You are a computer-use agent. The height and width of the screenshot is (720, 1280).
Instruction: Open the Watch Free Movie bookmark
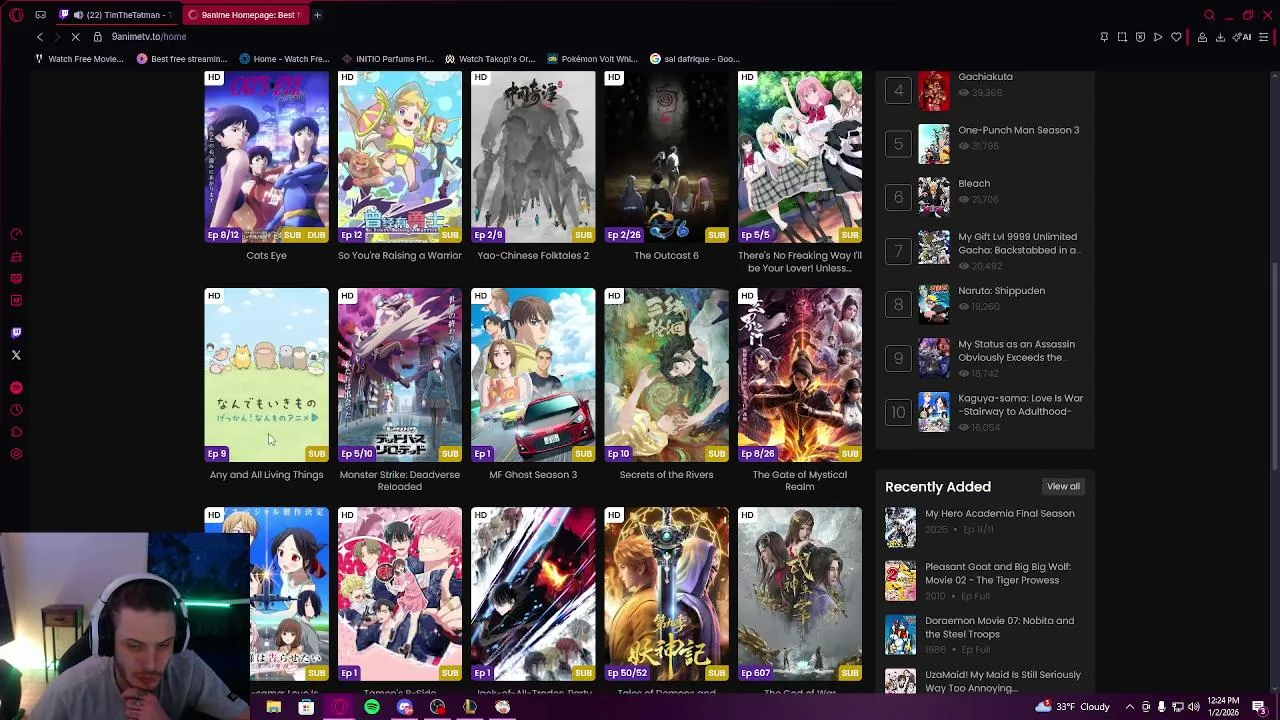tap(78, 59)
